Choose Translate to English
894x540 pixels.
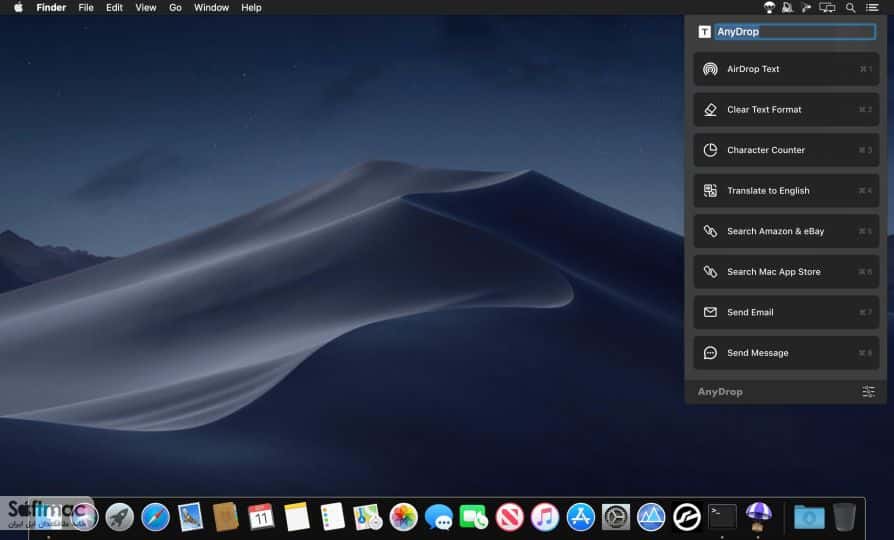(786, 190)
